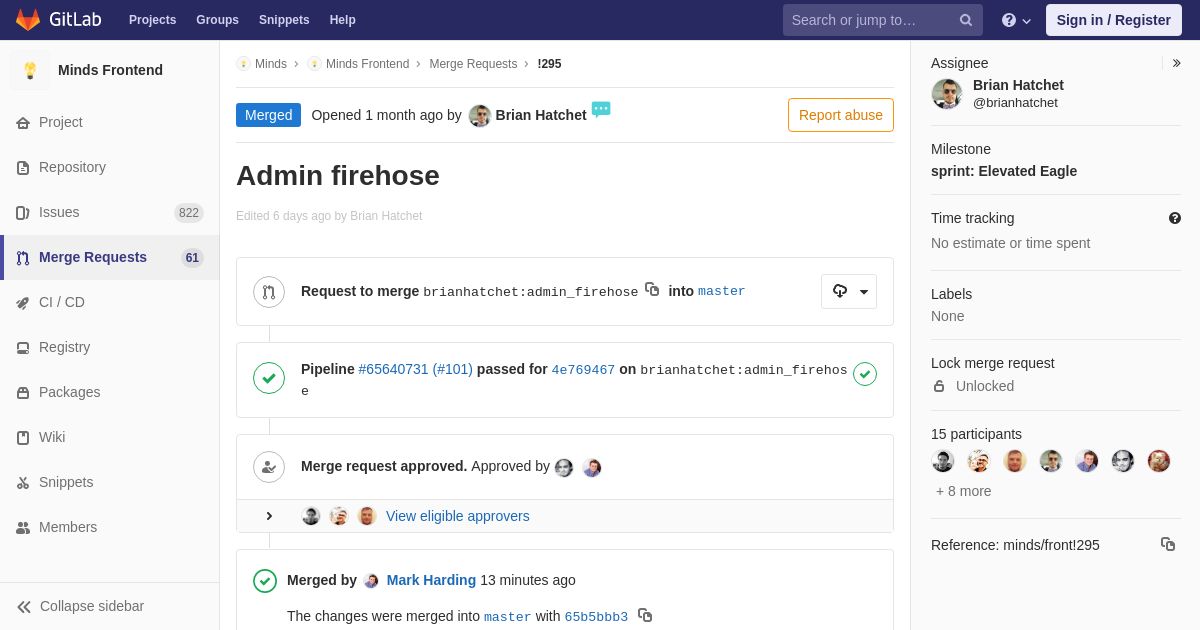Click the first contribution speech bubble icon
This screenshot has width=1200, height=630.
(x=601, y=109)
